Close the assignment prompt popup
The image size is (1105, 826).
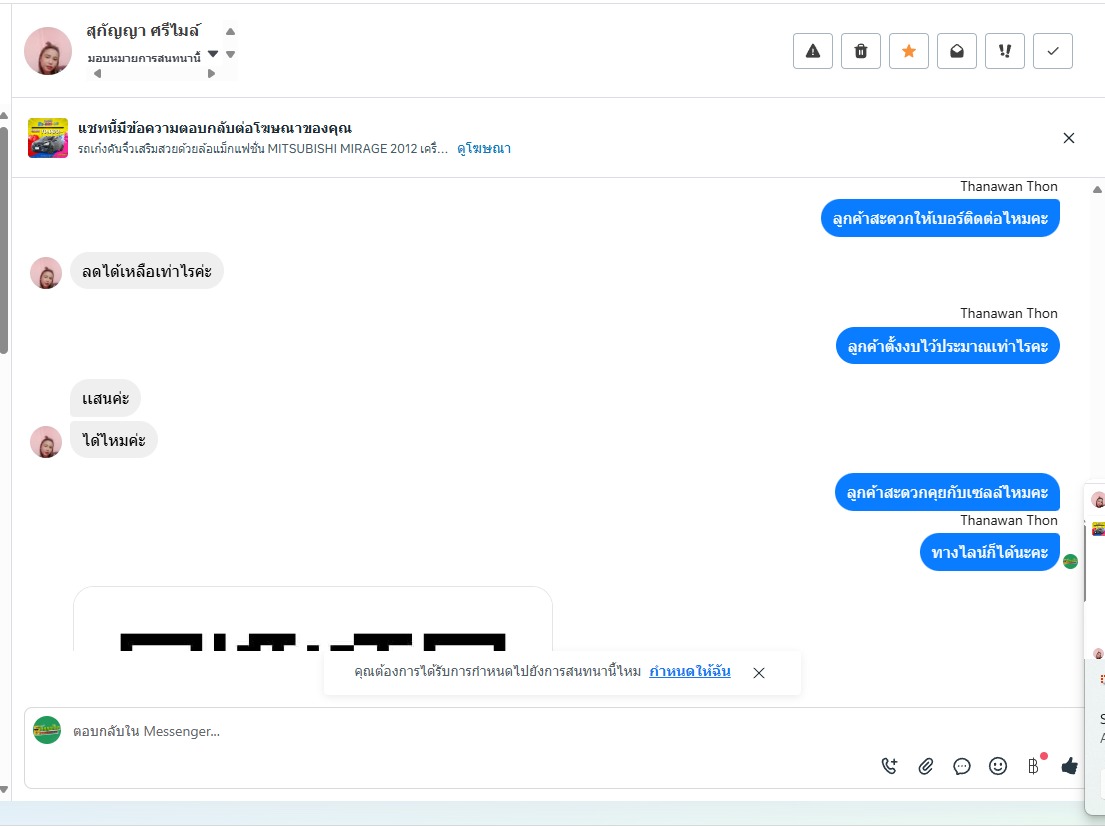point(758,673)
